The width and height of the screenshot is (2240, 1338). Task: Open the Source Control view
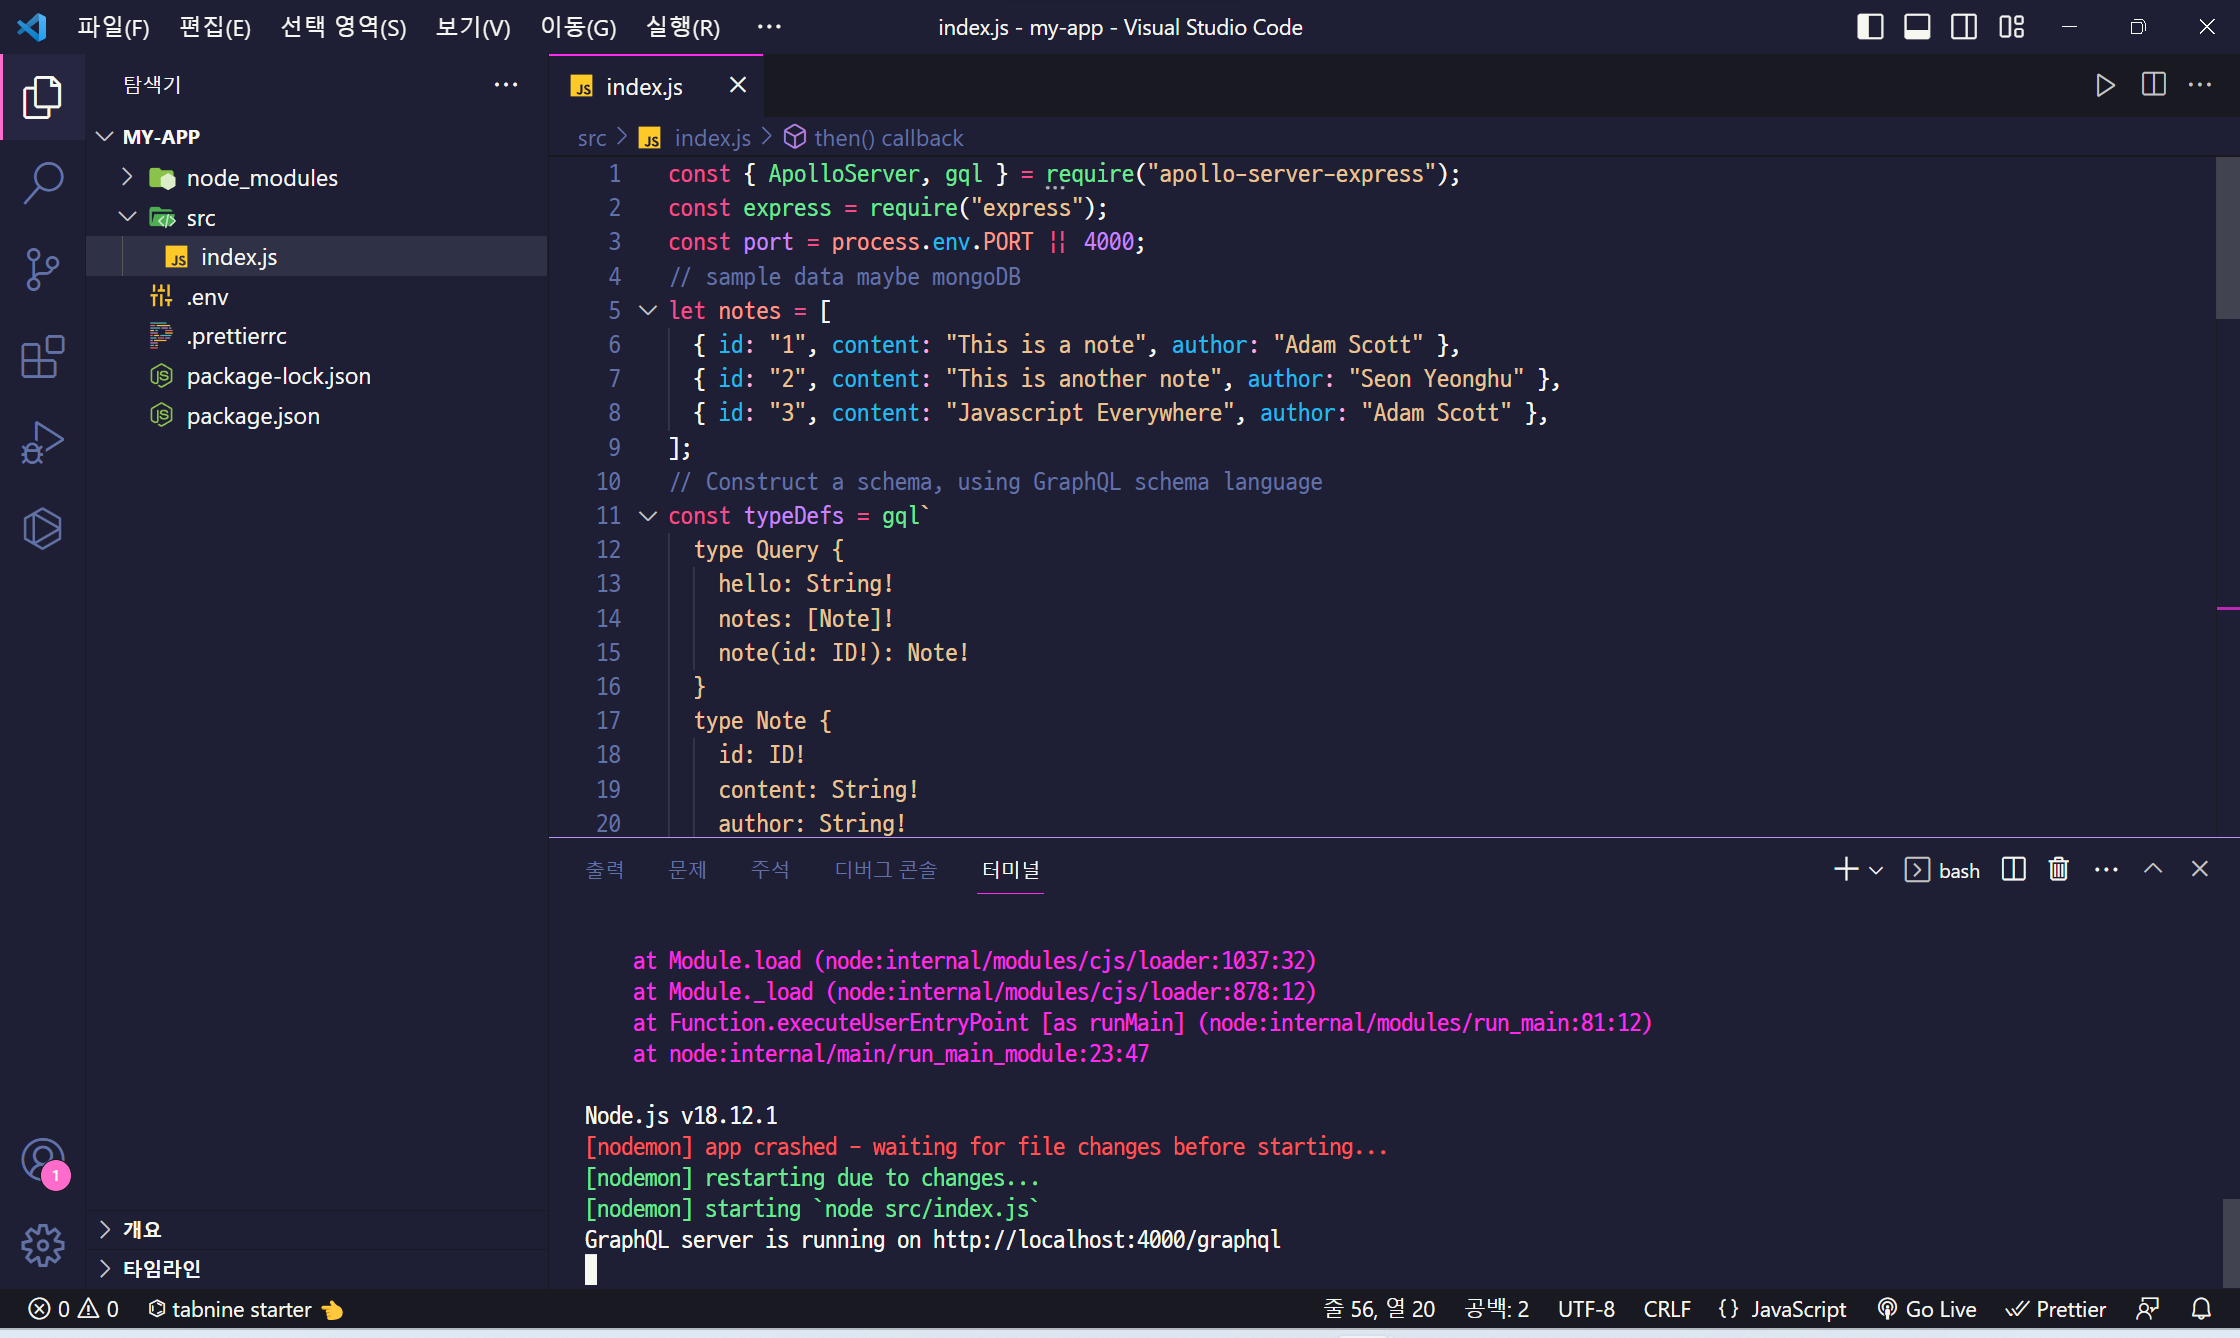42,269
